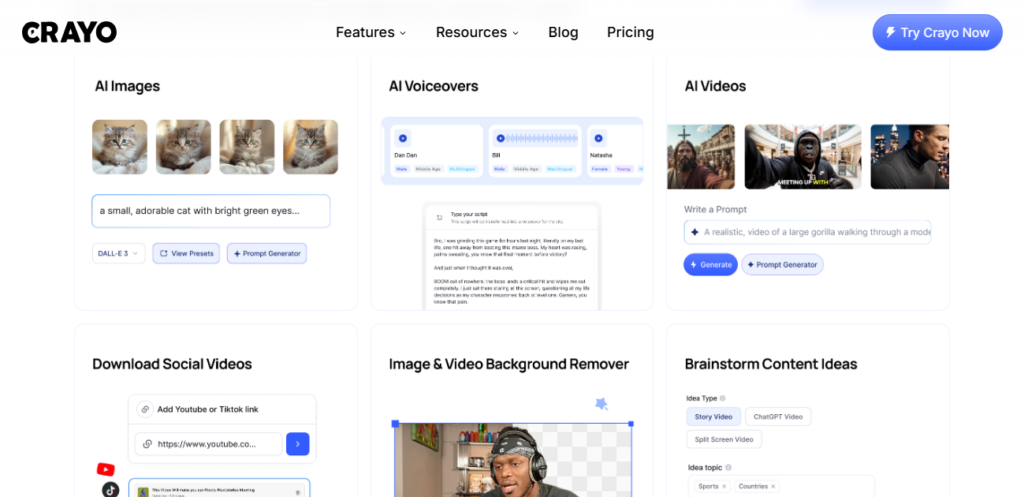This screenshot has height=497, width=1024.
Task: Click the YouTube icon
Action: pyautogui.click(x=105, y=469)
